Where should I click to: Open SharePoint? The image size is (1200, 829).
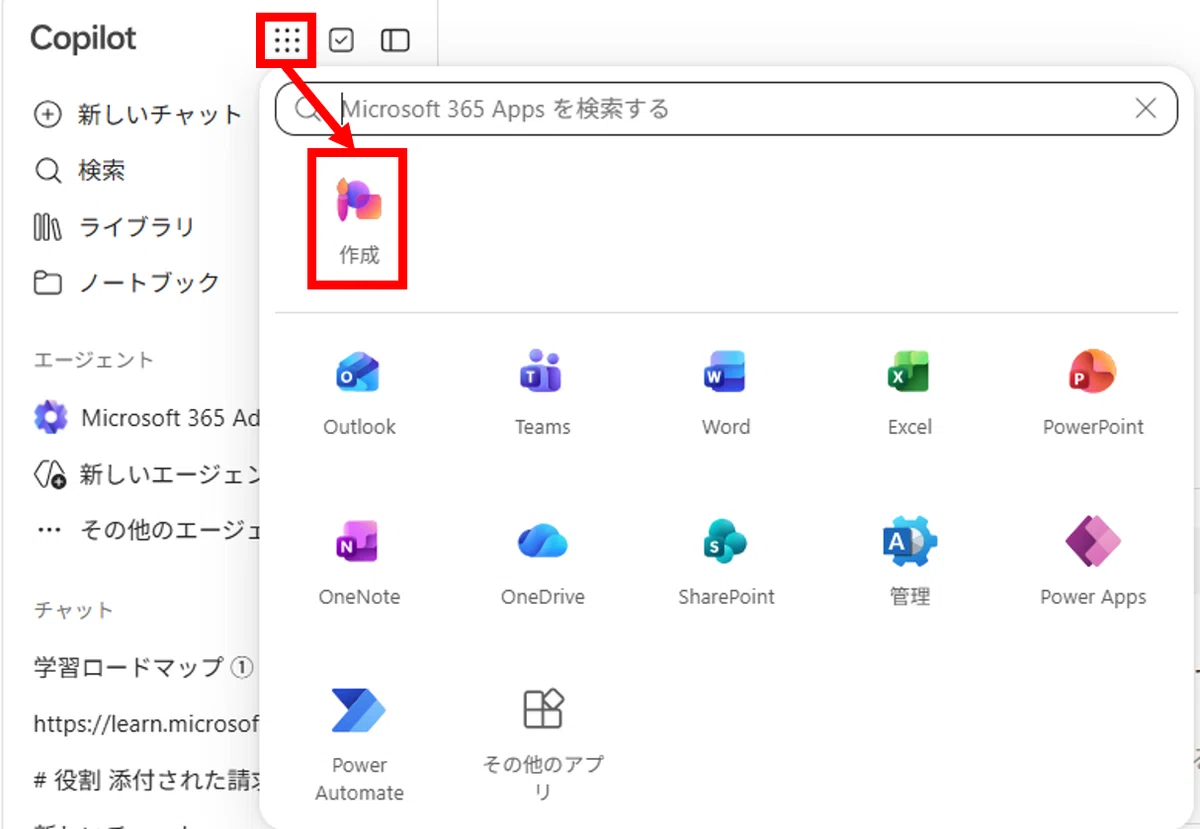pos(726,563)
